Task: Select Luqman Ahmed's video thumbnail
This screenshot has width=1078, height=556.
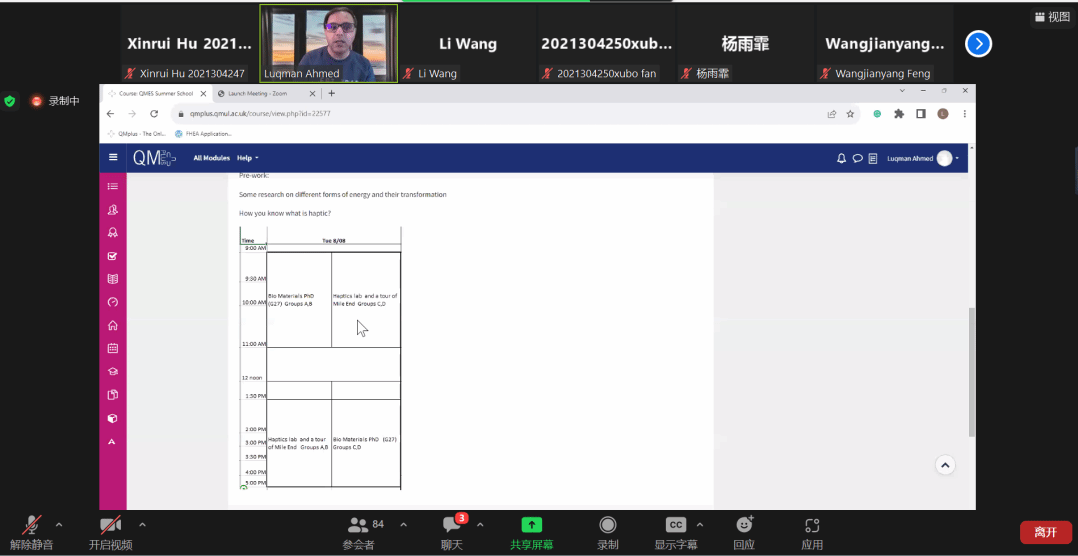Action: pyautogui.click(x=329, y=42)
